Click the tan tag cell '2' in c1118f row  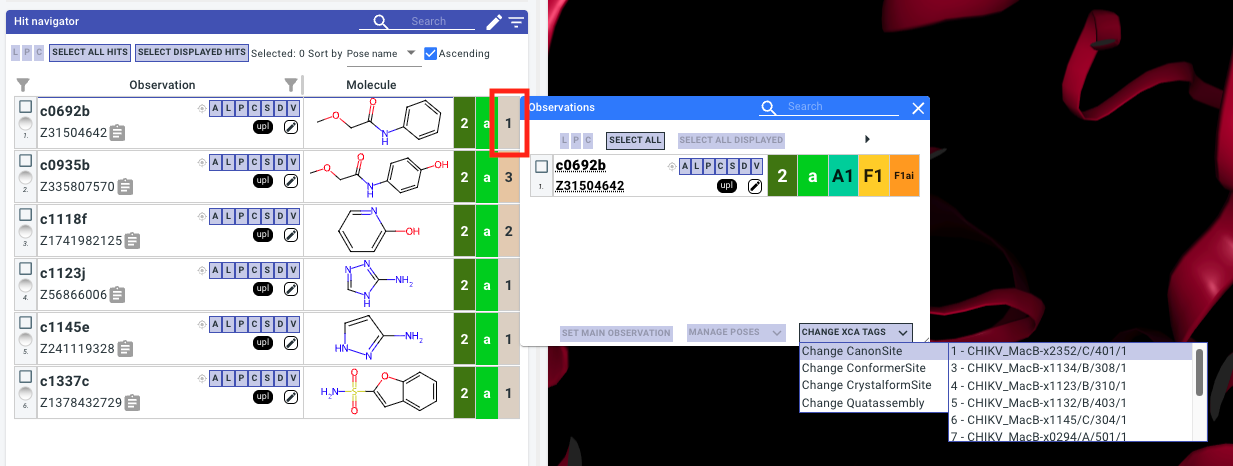(508, 232)
